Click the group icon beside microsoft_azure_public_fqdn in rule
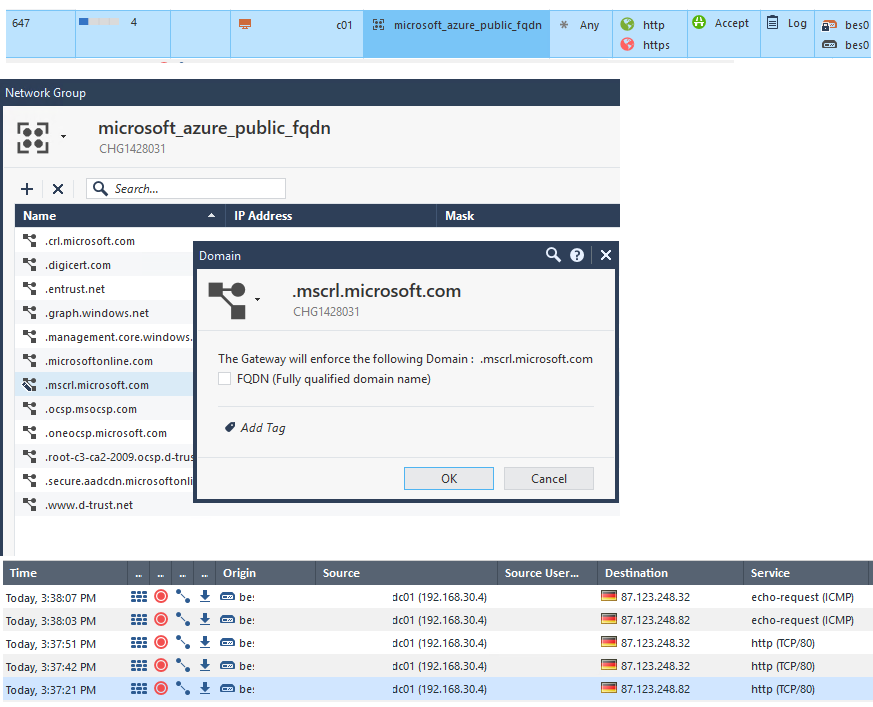 point(379,24)
